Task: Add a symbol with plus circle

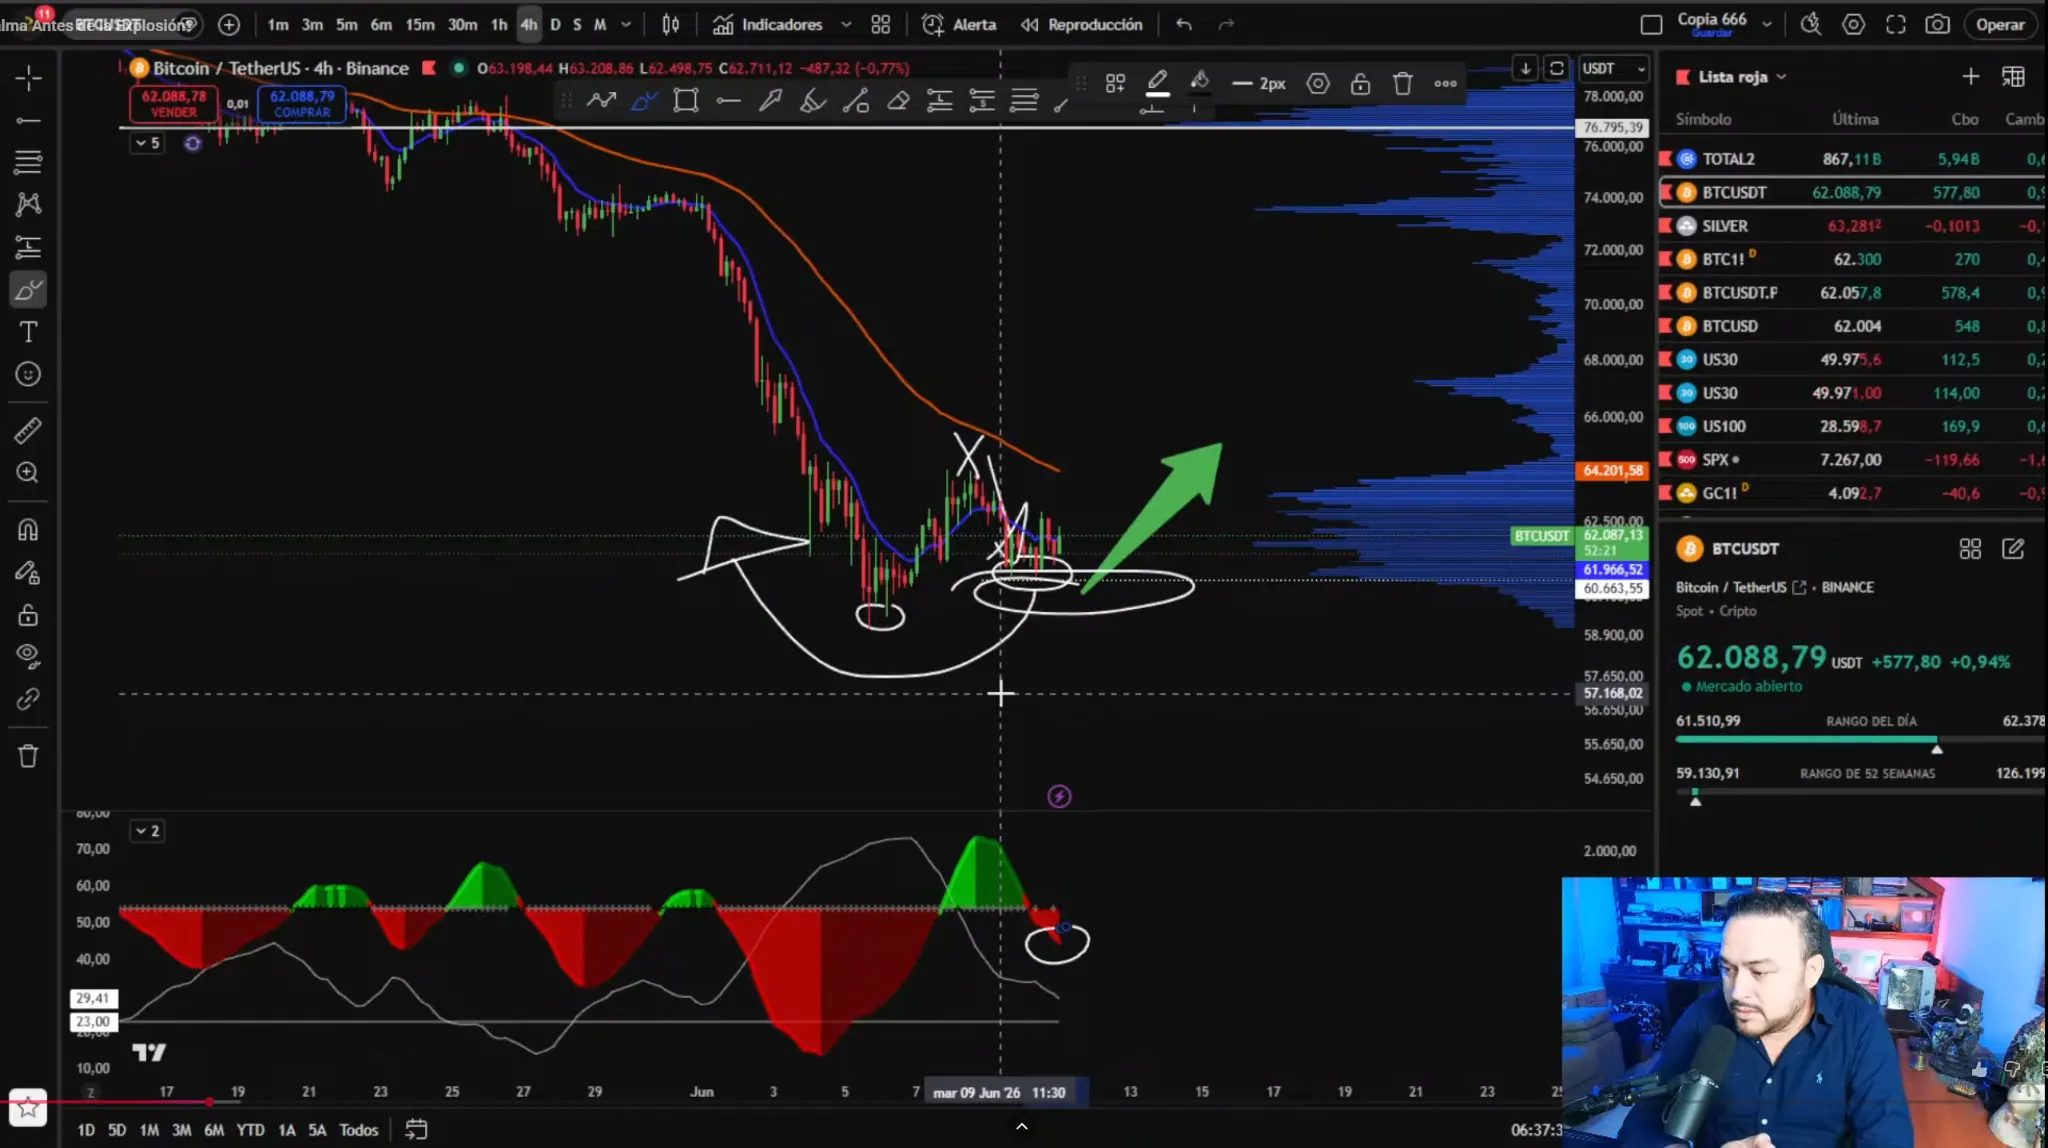Action: (229, 24)
